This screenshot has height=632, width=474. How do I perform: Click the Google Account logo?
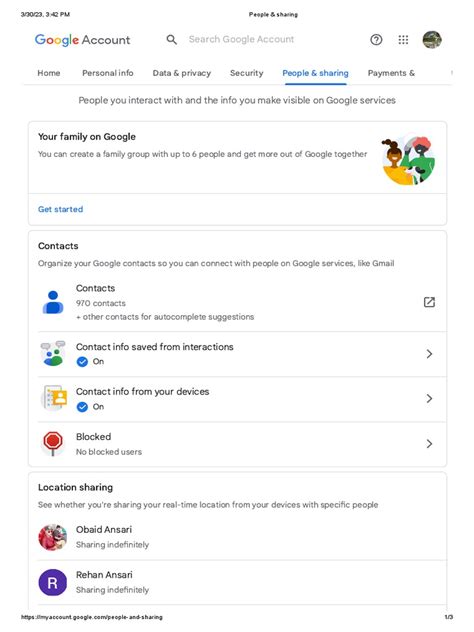click(82, 40)
